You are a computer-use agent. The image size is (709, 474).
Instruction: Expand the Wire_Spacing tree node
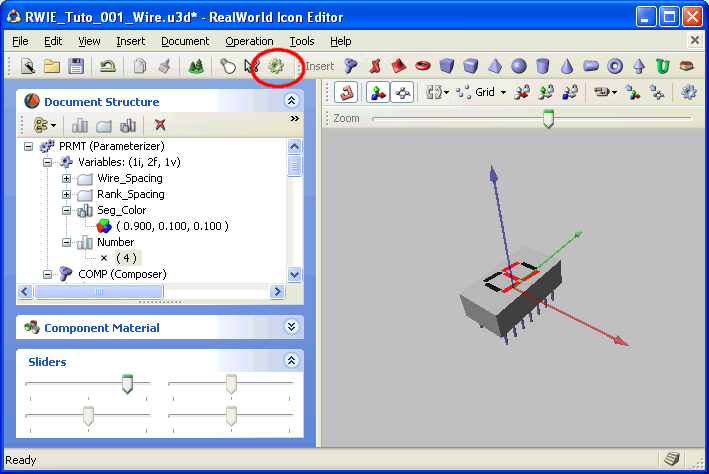tap(66, 178)
